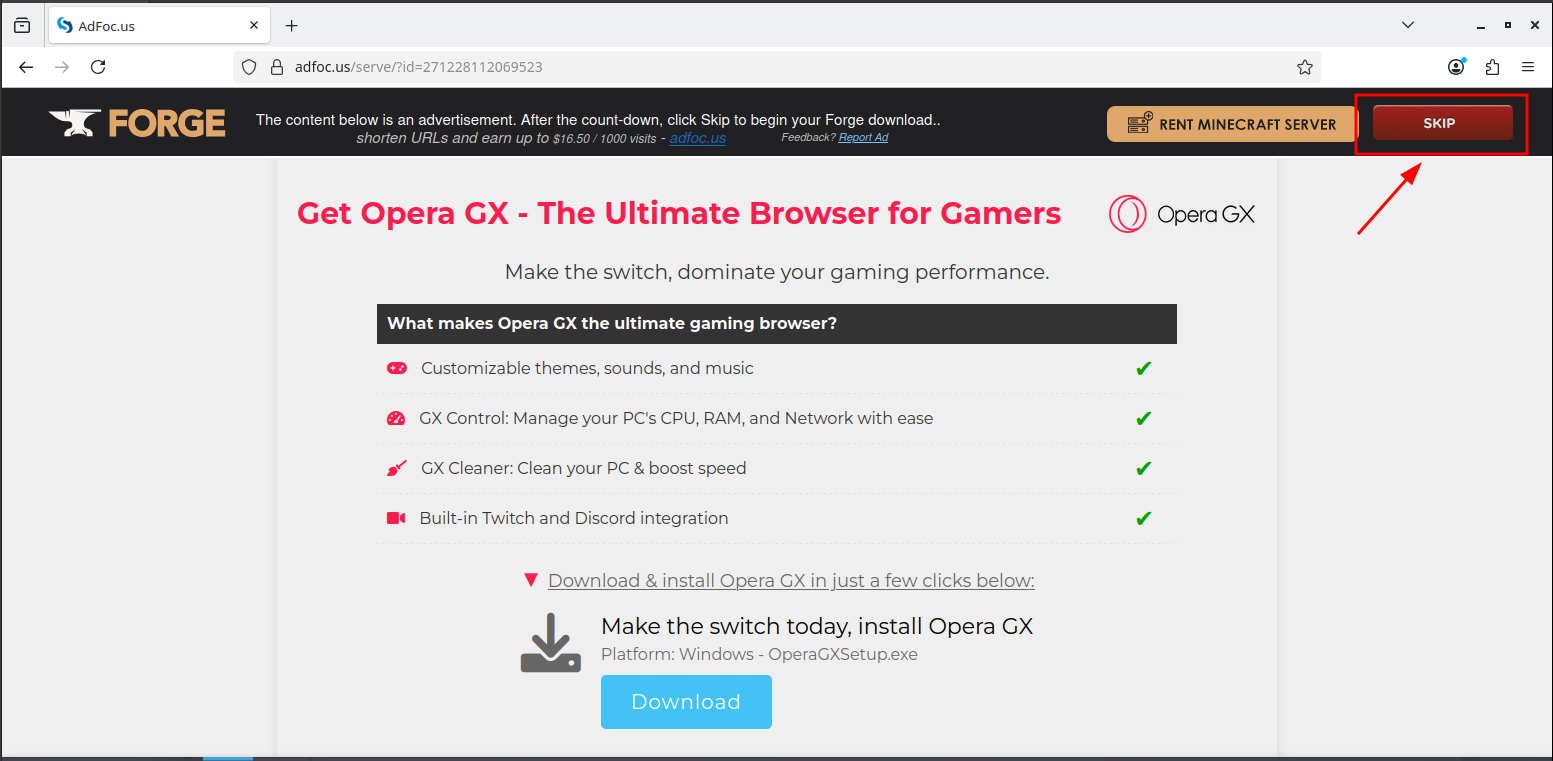
Task: Click the download tray icon
Action: [550, 643]
